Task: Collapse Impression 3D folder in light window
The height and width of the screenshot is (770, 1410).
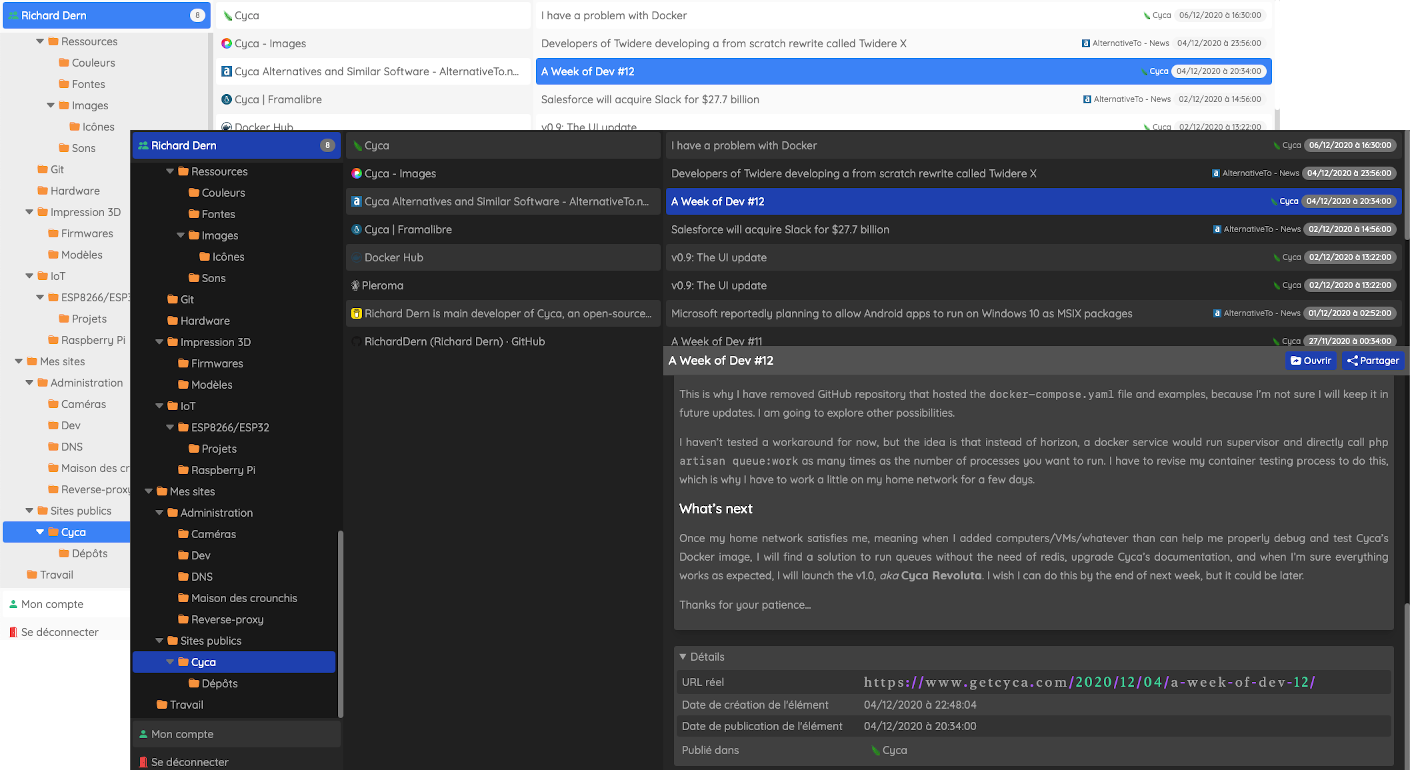Action: coord(29,212)
